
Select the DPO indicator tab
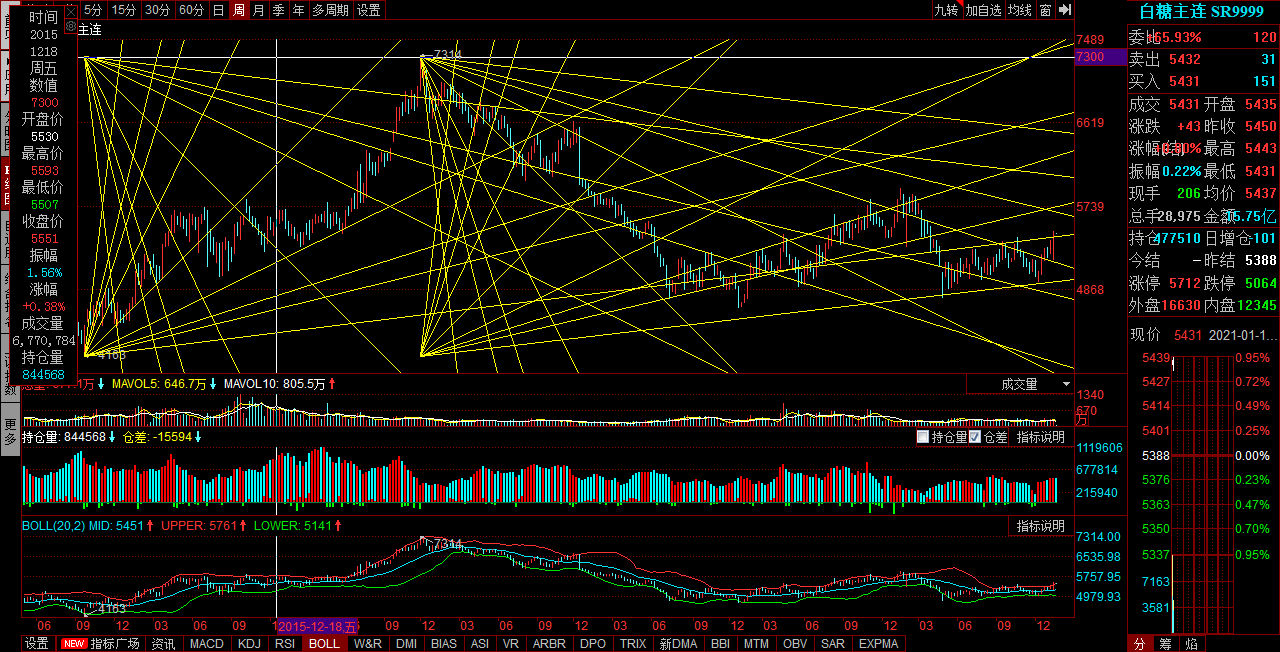(593, 644)
